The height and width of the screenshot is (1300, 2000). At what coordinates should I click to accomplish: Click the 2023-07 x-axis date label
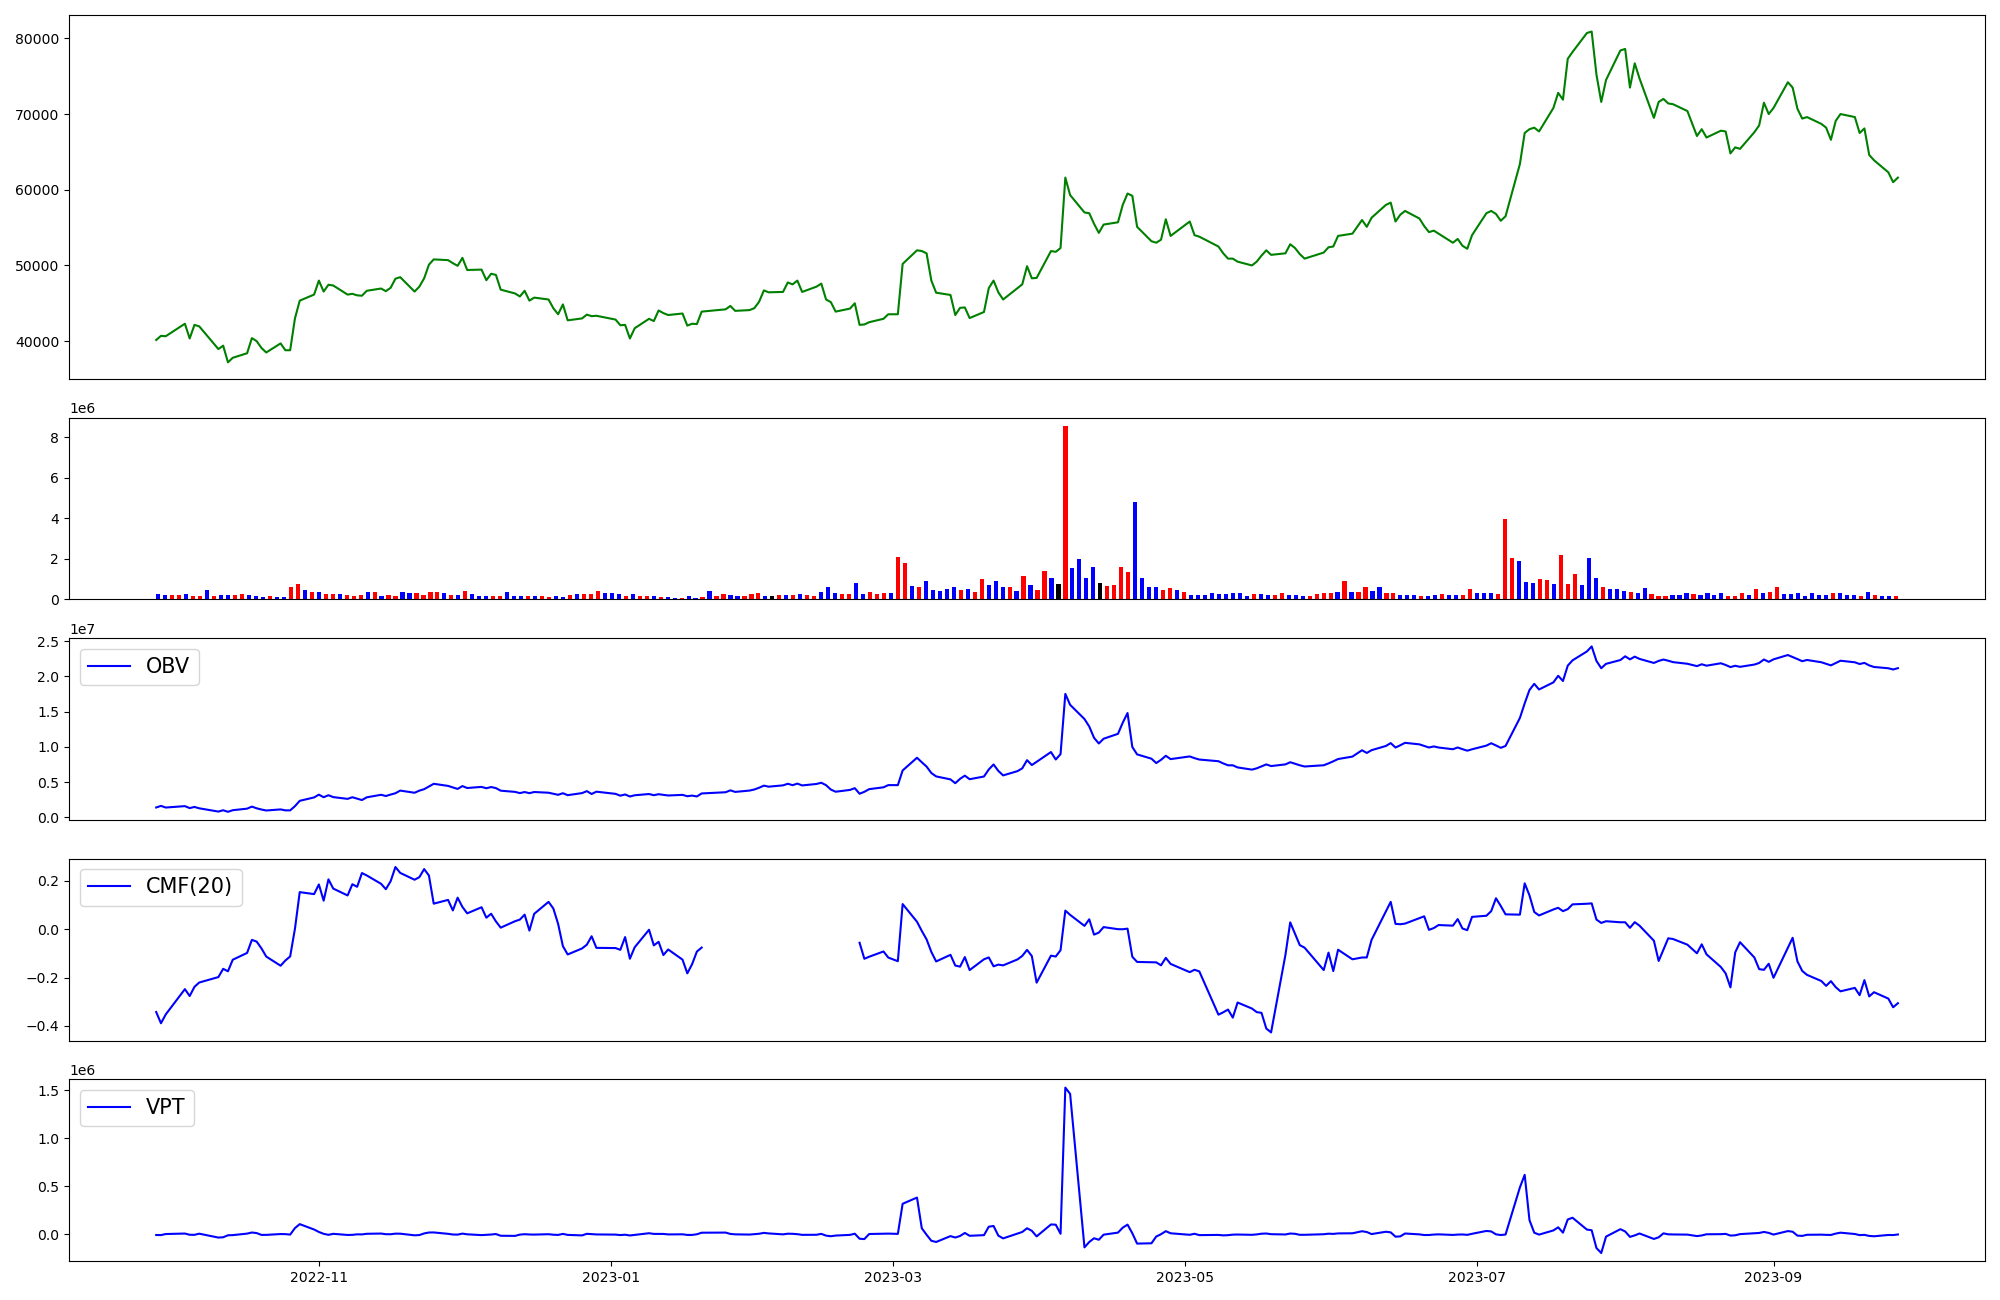pyautogui.click(x=1477, y=1277)
